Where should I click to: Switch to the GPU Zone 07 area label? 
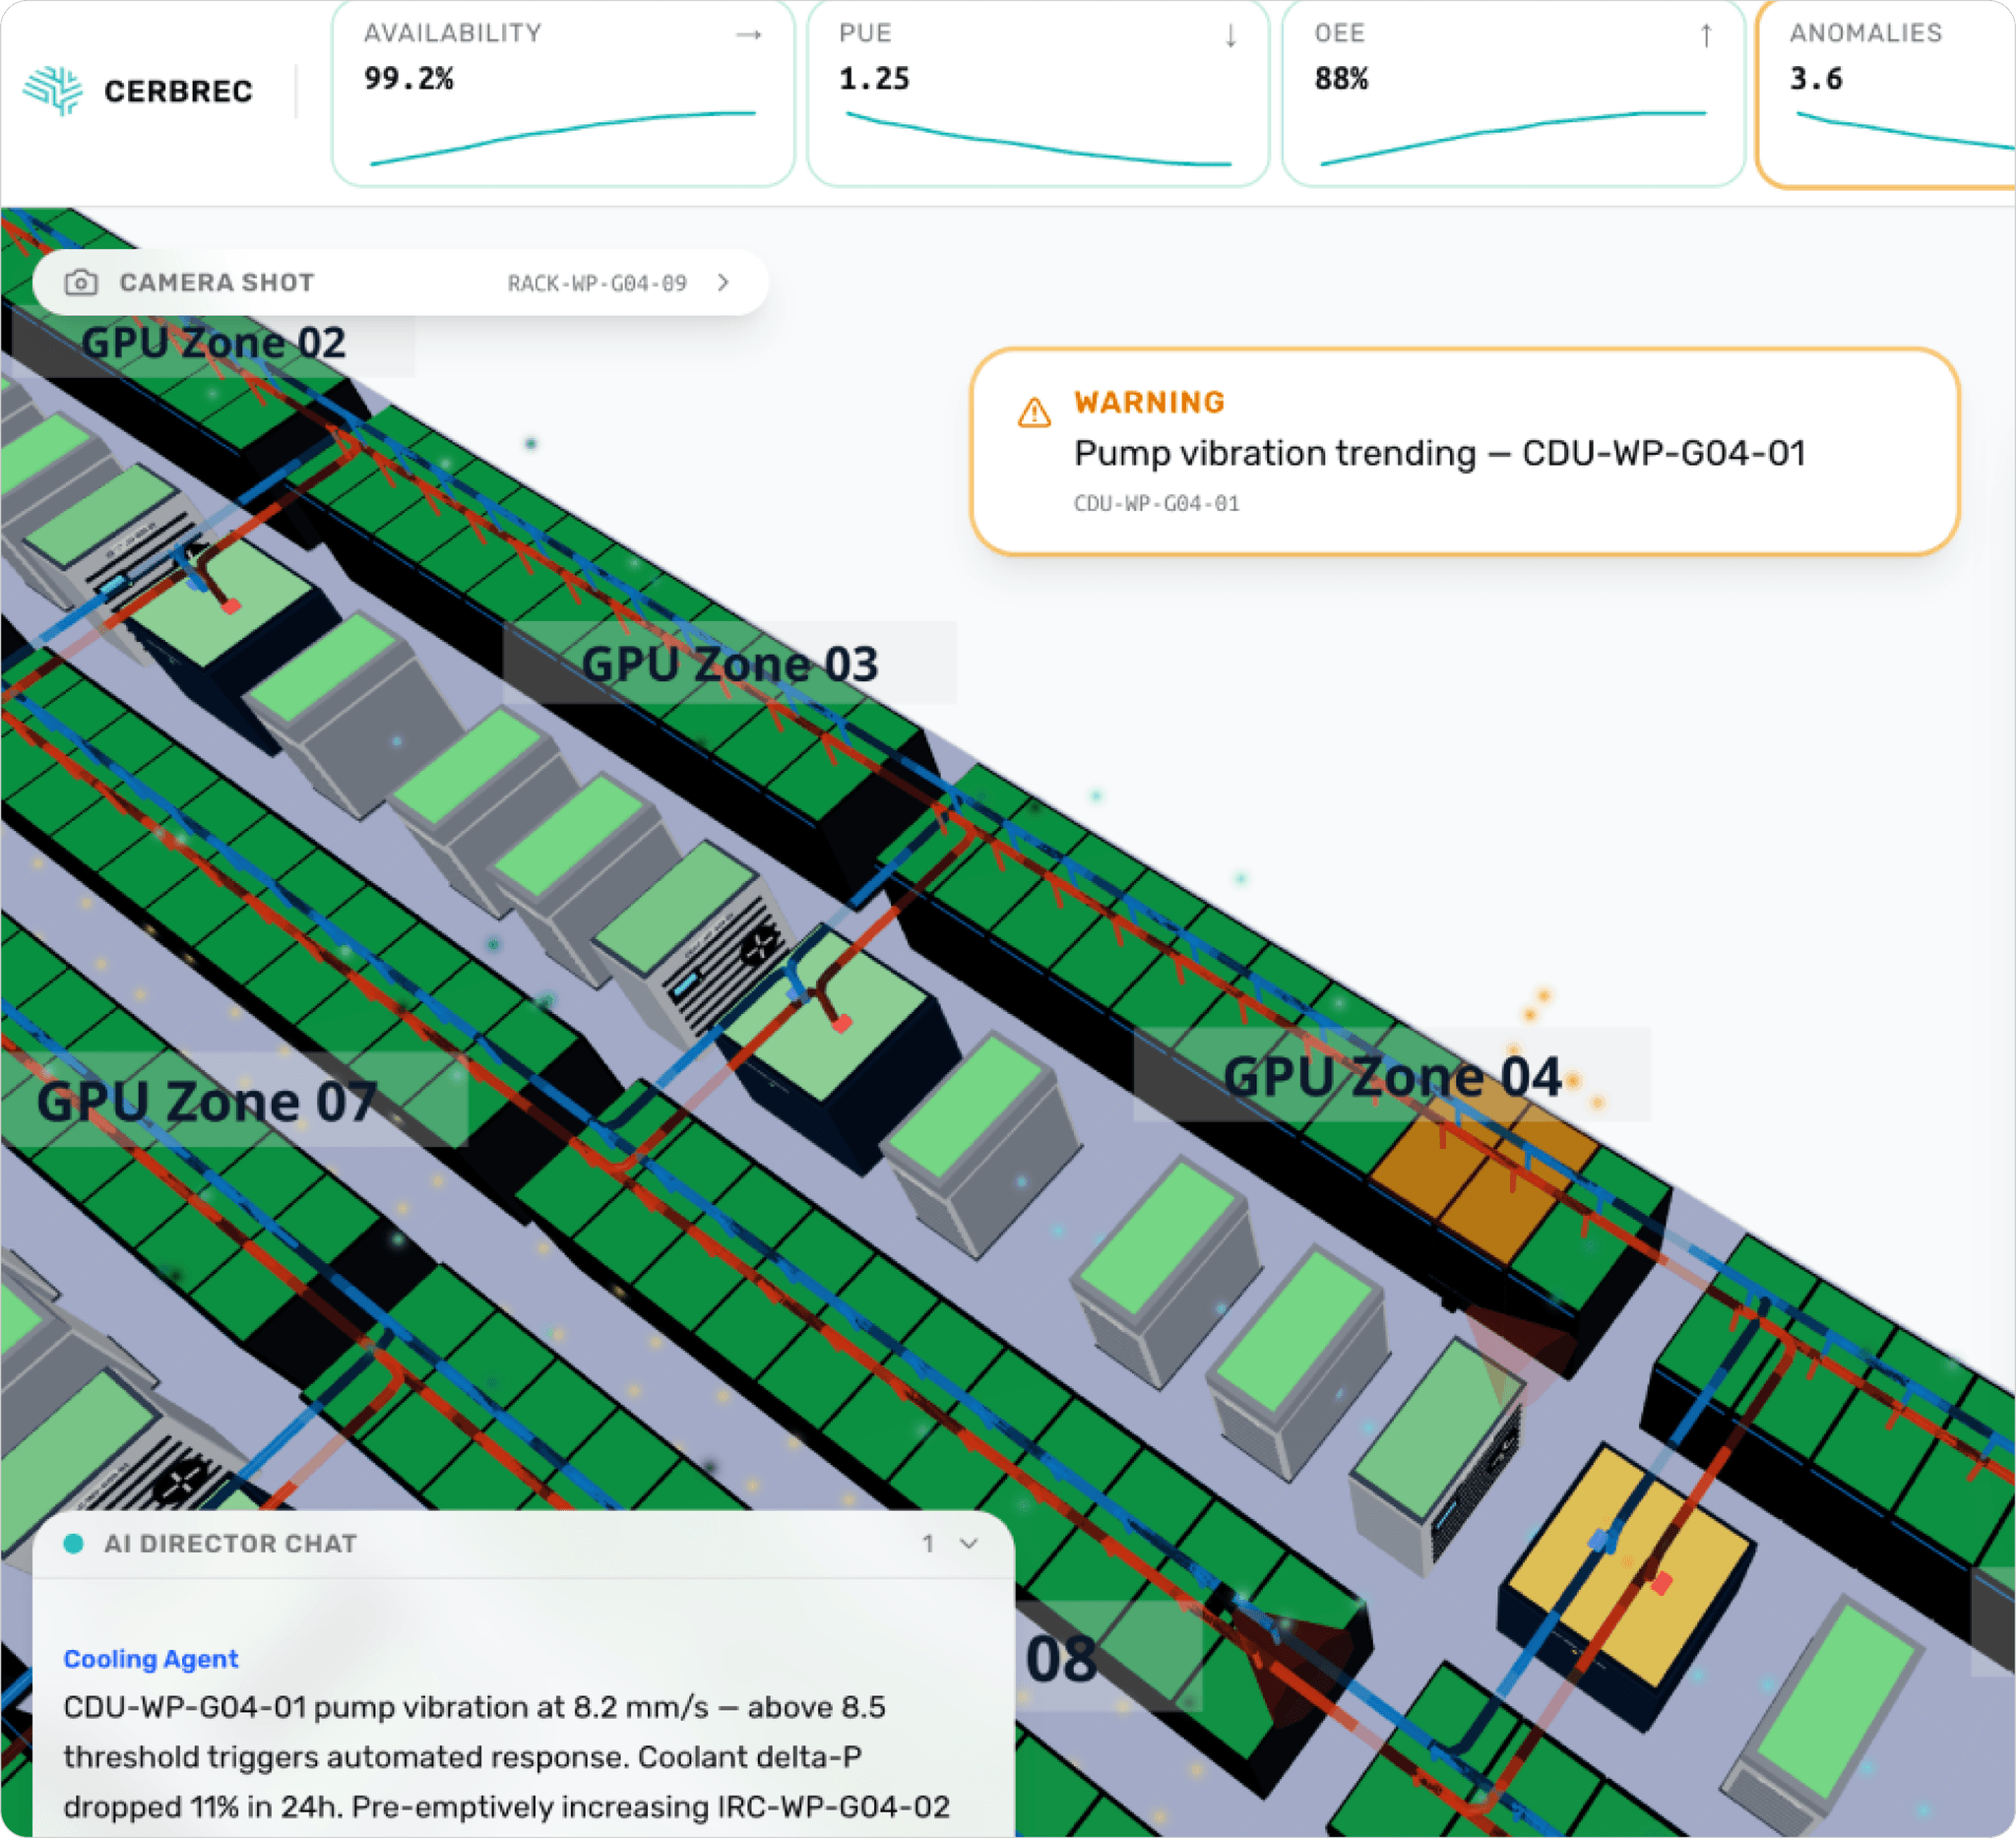tap(207, 1103)
